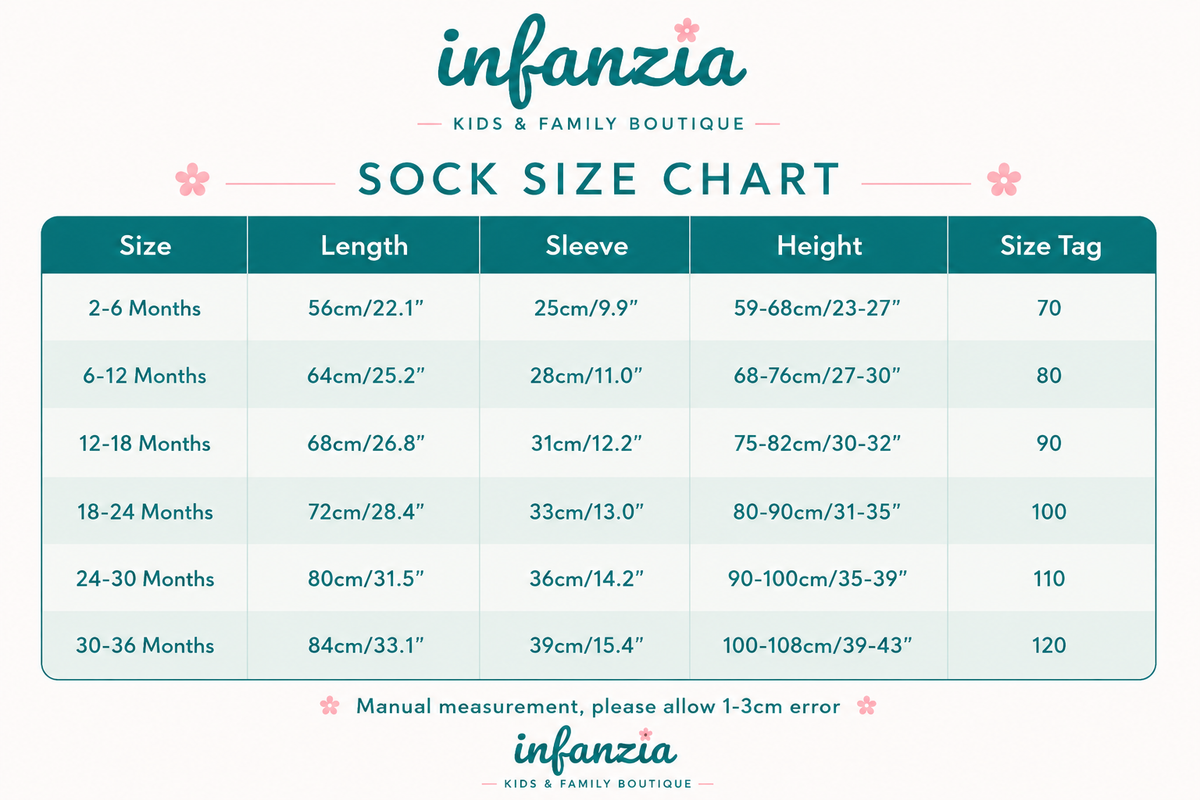Viewport: 1200px width, 800px height.
Task: Select the Sleeve column header
Action: [586, 245]
